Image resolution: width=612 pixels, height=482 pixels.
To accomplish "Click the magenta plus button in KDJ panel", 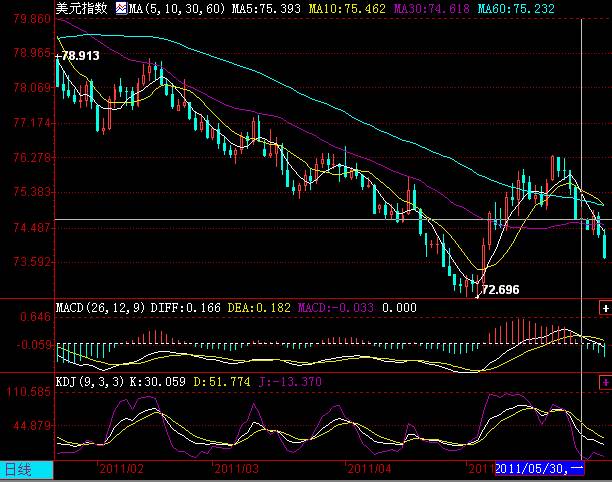I will [605, 382].
